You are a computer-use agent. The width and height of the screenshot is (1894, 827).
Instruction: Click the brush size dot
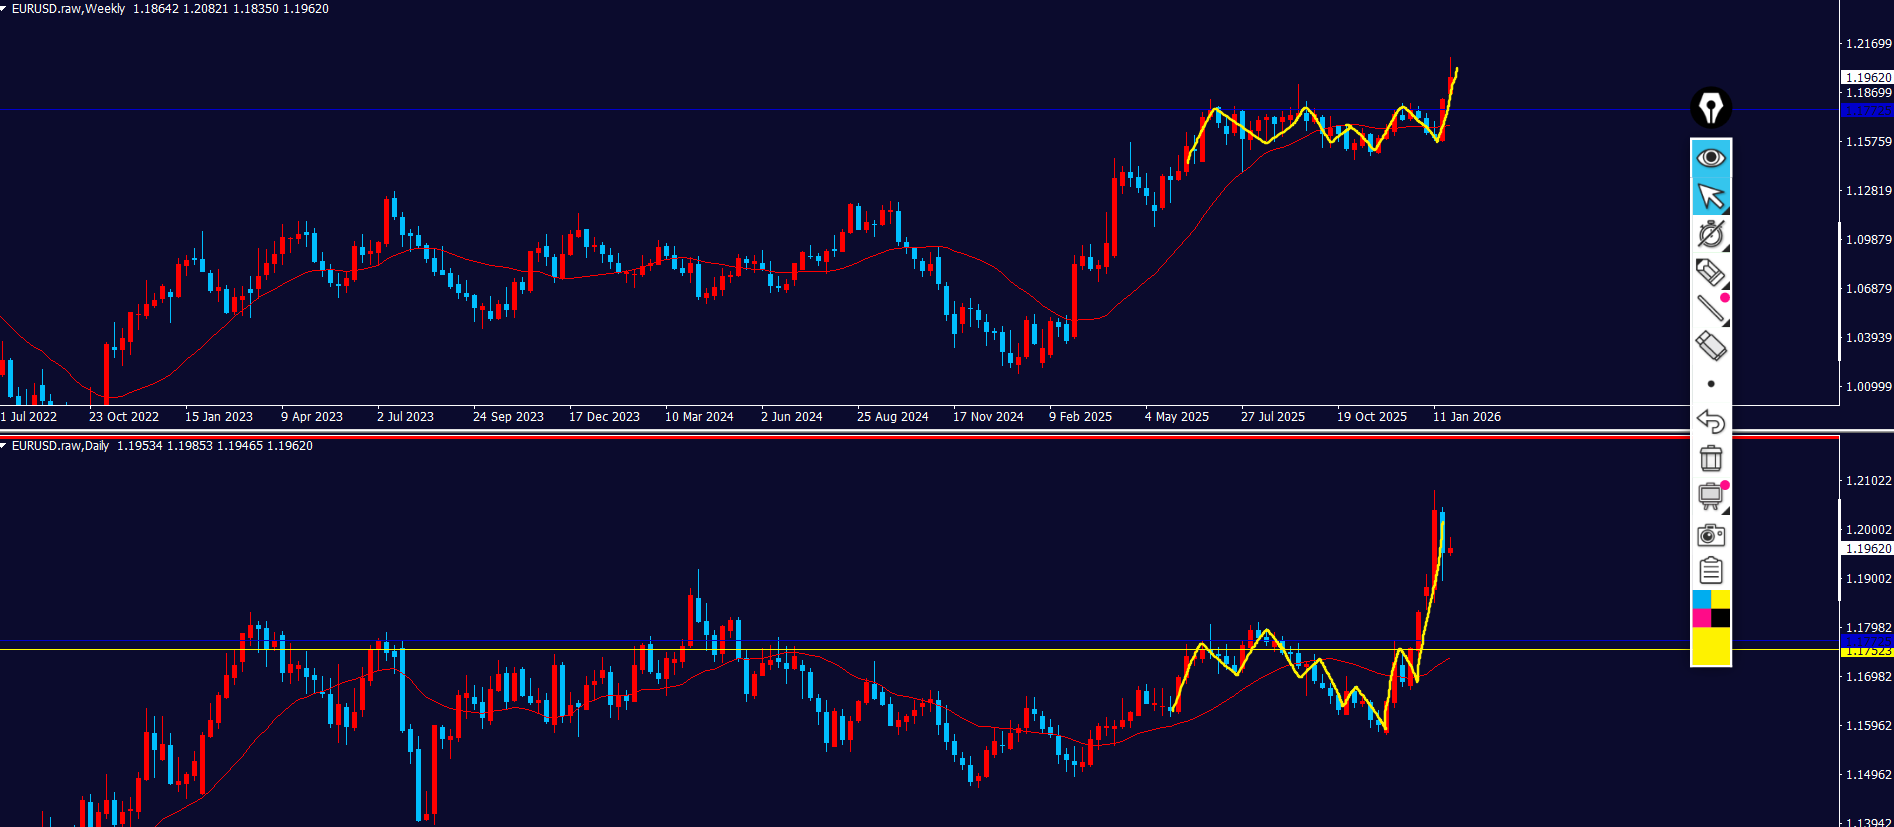tap(1710, 384)
